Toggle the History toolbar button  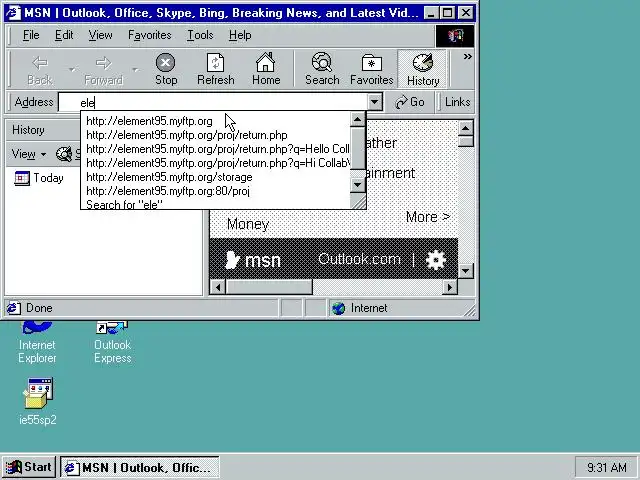422,69
